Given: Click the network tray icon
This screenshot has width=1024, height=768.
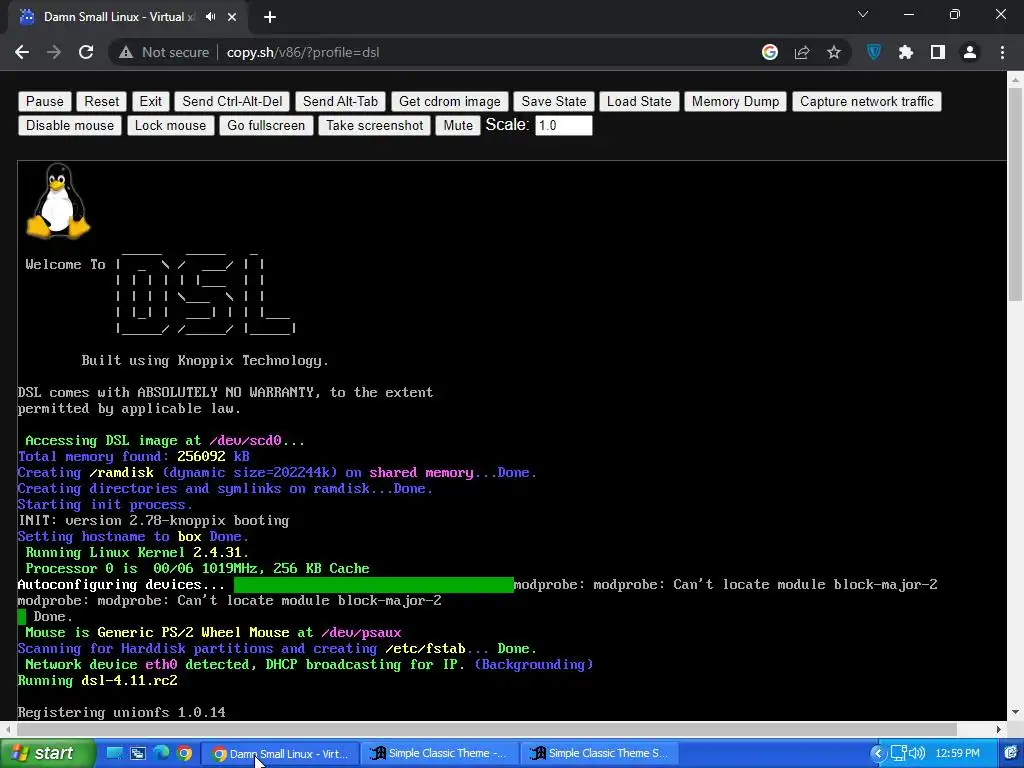Looking at the screenshot, I should click(900, 754).
